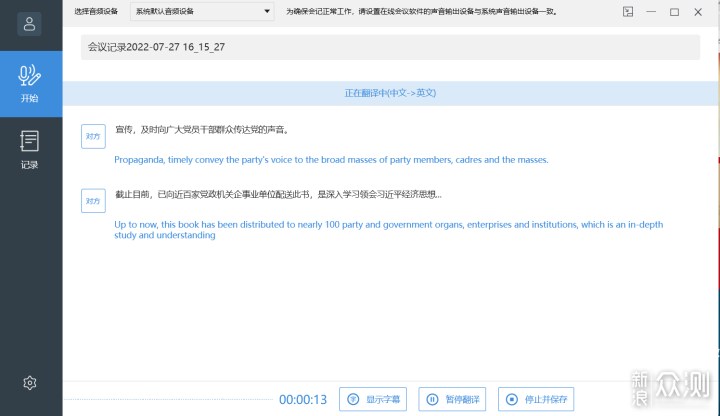Screen dimensions: 720x416
Task: Minimize the application window
Action: click(651, 11)
